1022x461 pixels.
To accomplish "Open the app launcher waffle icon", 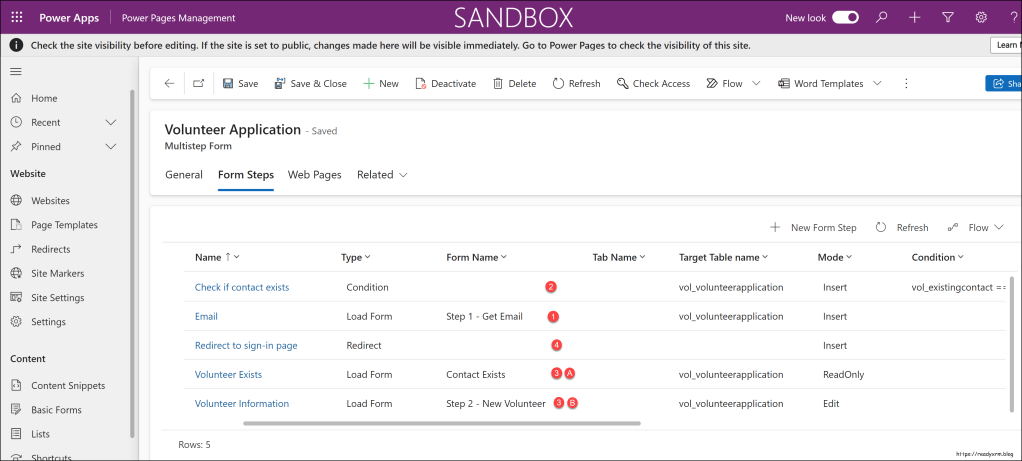I will [17, 17].
